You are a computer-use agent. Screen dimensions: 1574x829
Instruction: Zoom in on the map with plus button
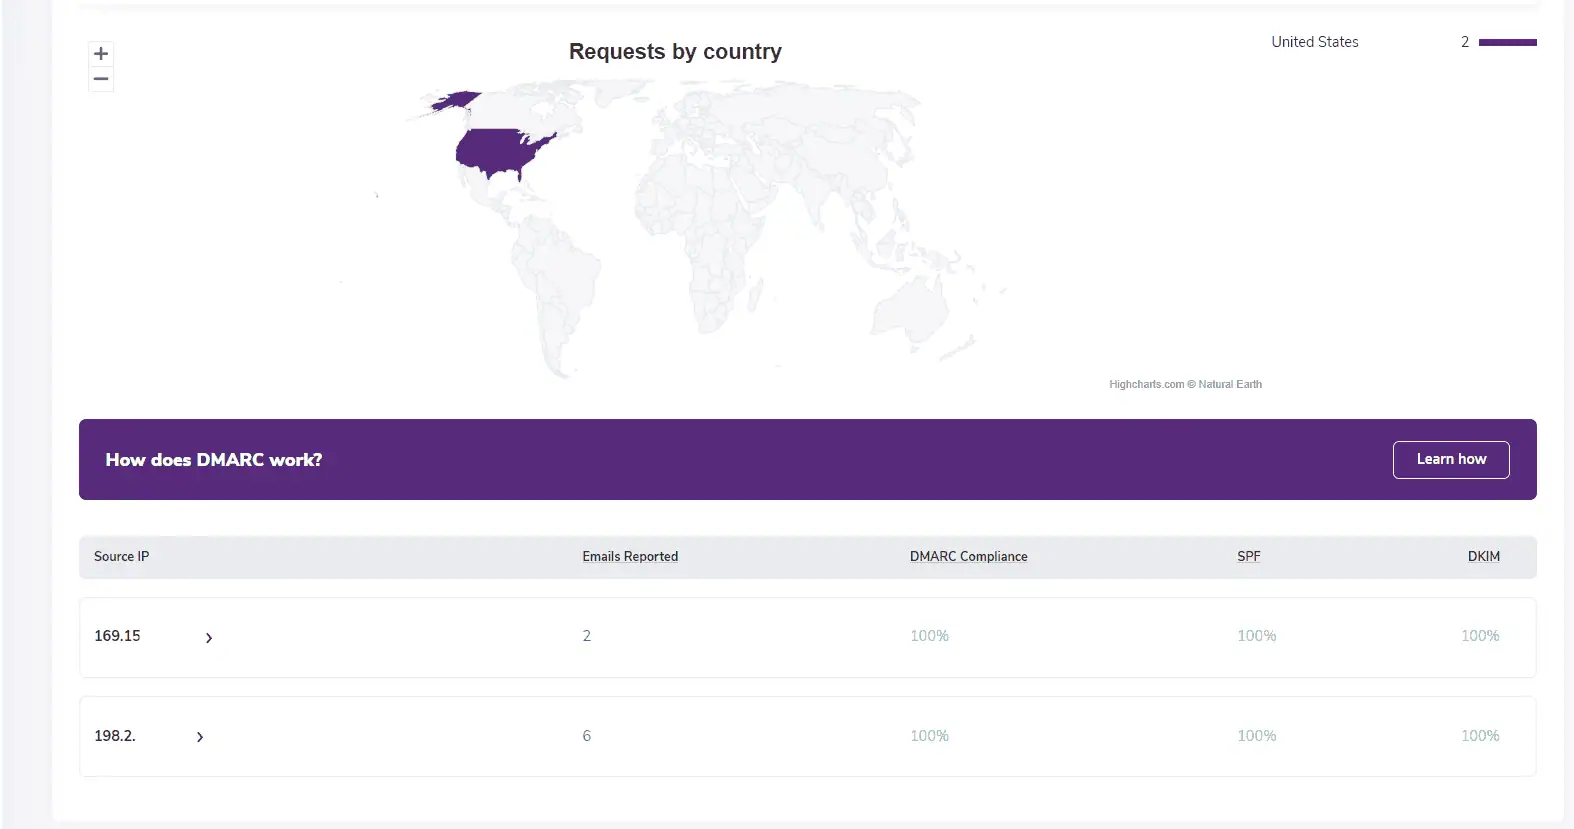click(x=101, y=54)
